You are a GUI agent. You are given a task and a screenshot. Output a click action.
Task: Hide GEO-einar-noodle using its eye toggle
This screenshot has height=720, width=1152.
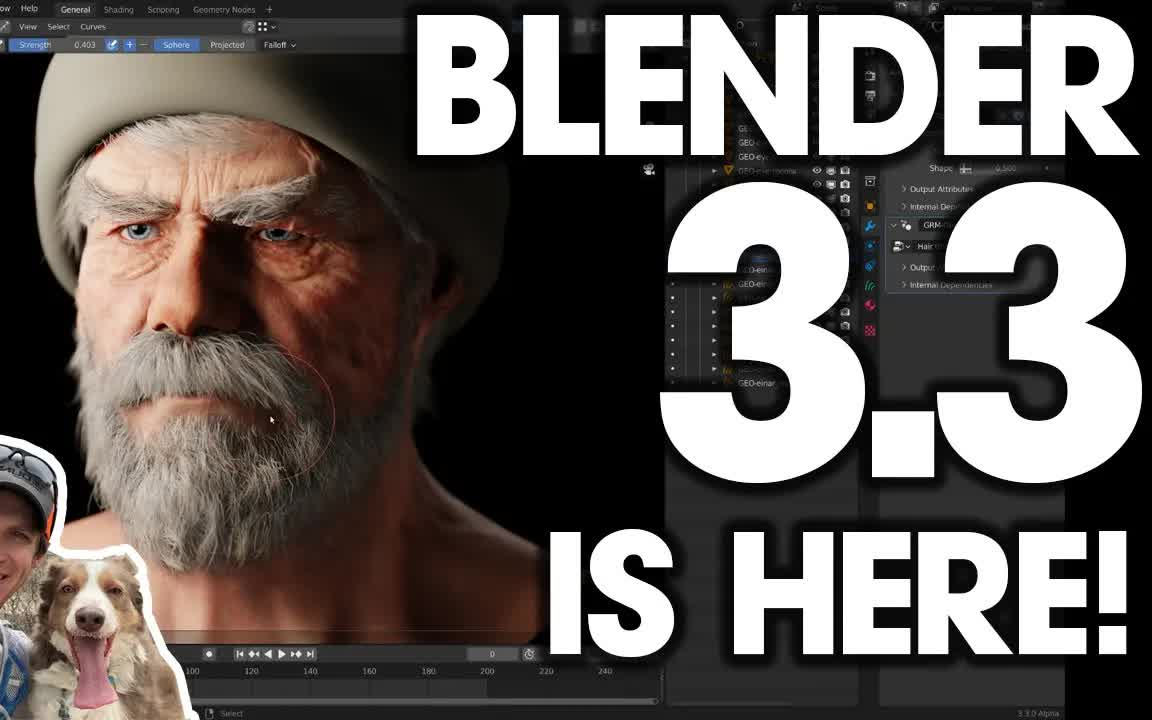pyautogui.click(x=815, y=170)
